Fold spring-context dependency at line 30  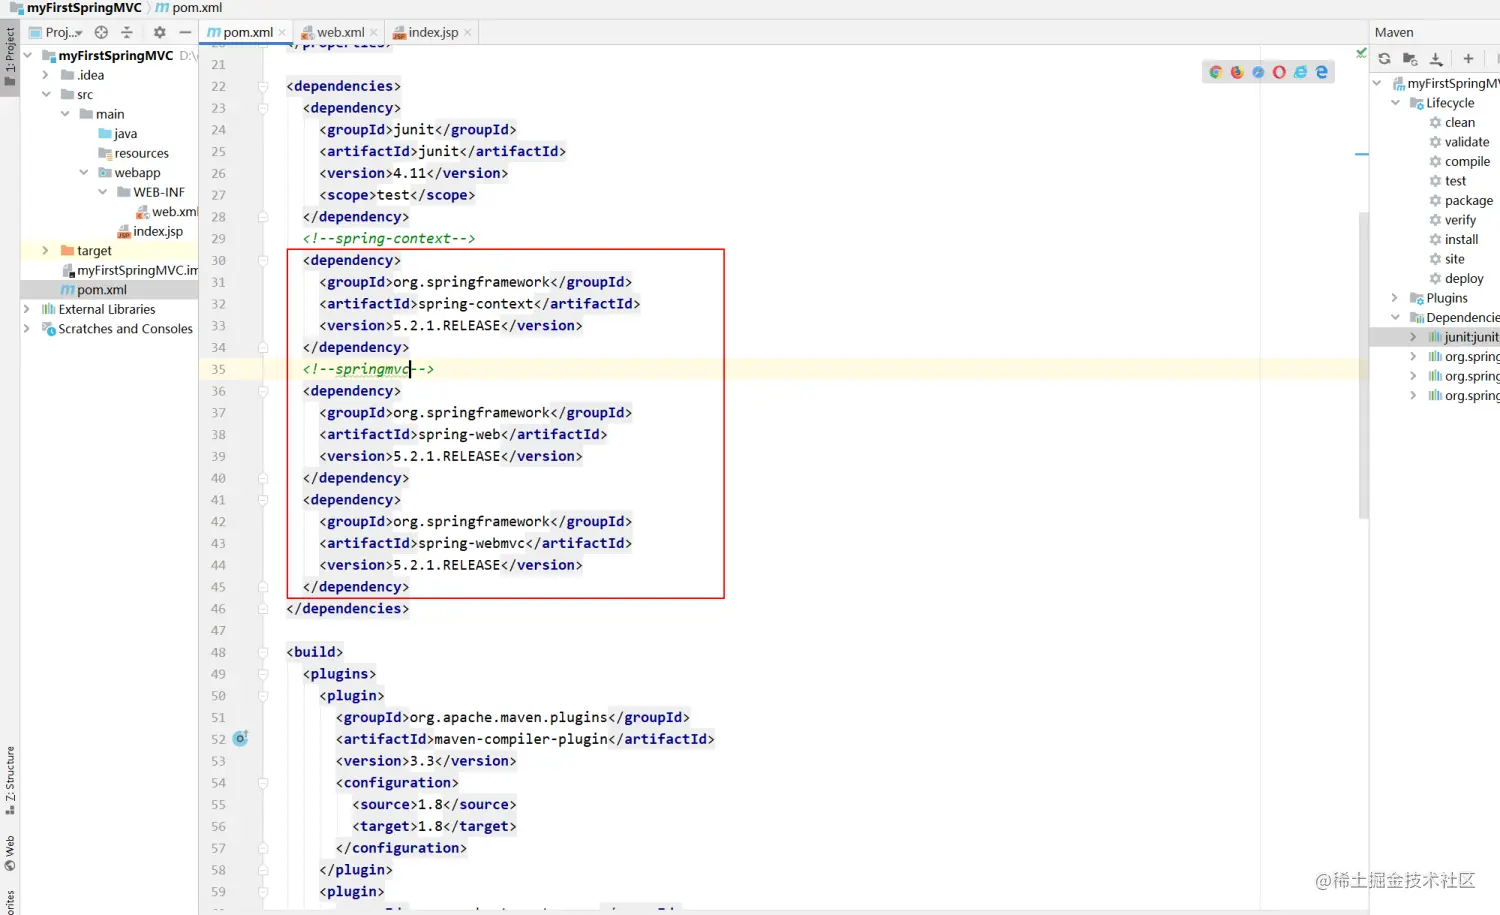(263, 260)
